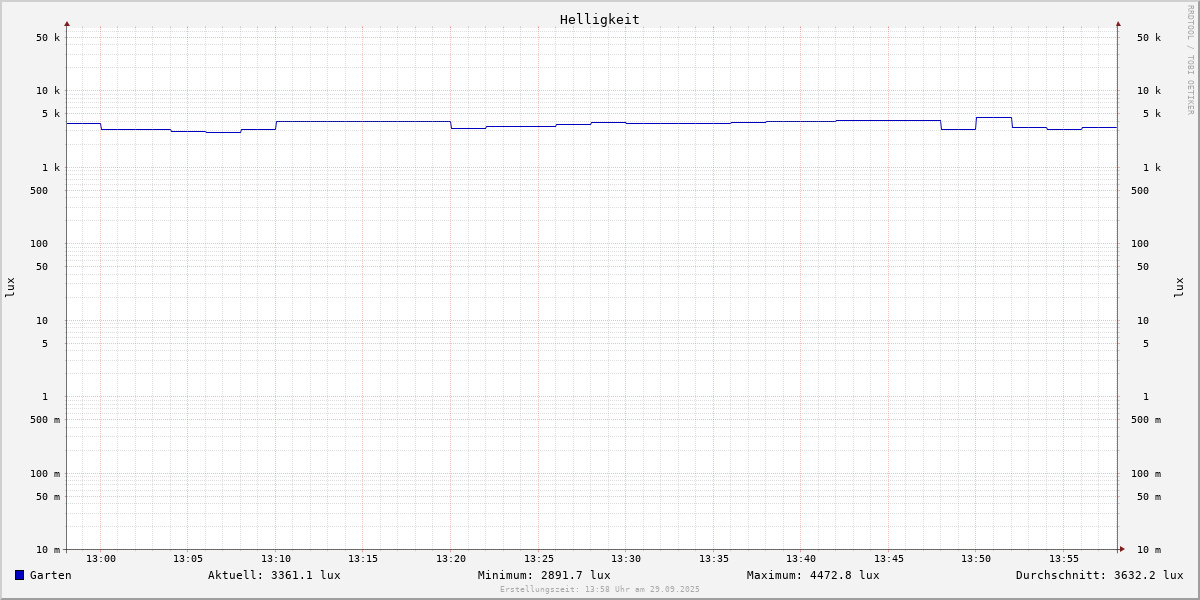Click the 13:00 time axis label
This screenshot has width=1200, height=600.
[101, 559]
